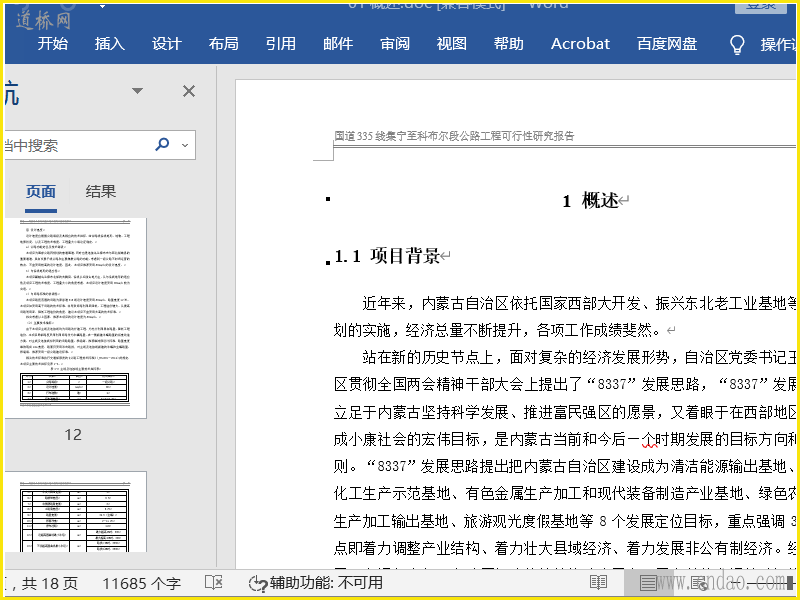800x600 pixels.
Task: Go to the 邮件 ribbon tab
Action: click(x=338, y=44)
